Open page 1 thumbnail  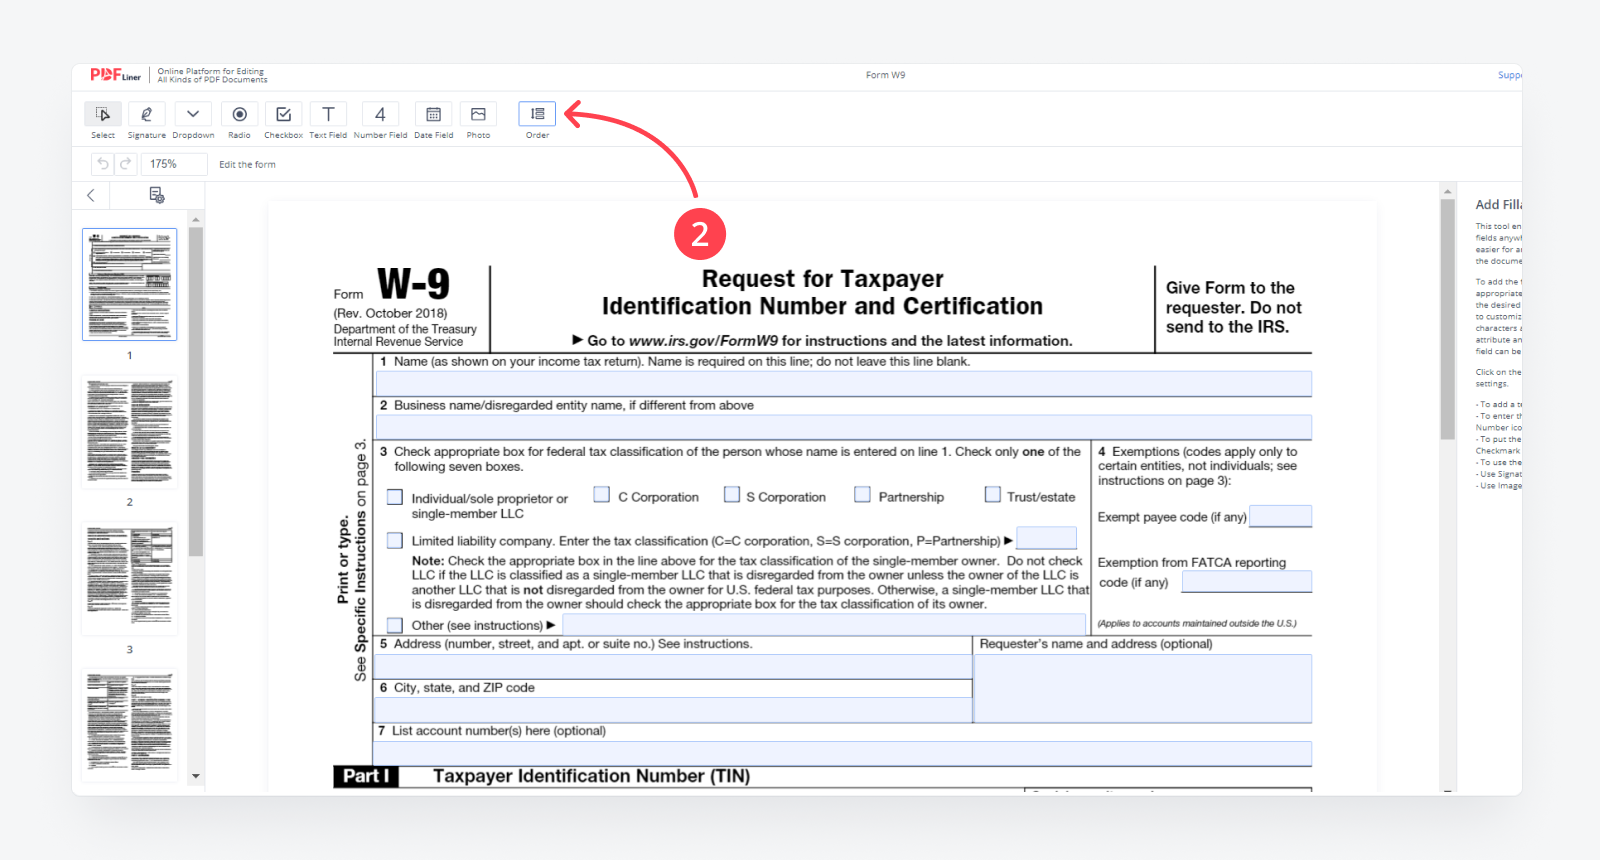click(x=129, y=284)
